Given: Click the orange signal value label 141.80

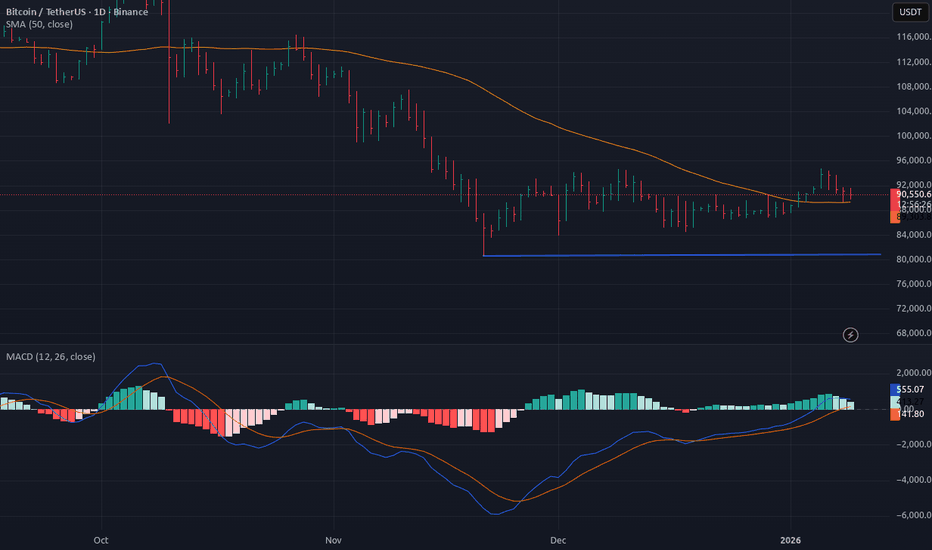Looking at the screenshot, I should (910, 414).
